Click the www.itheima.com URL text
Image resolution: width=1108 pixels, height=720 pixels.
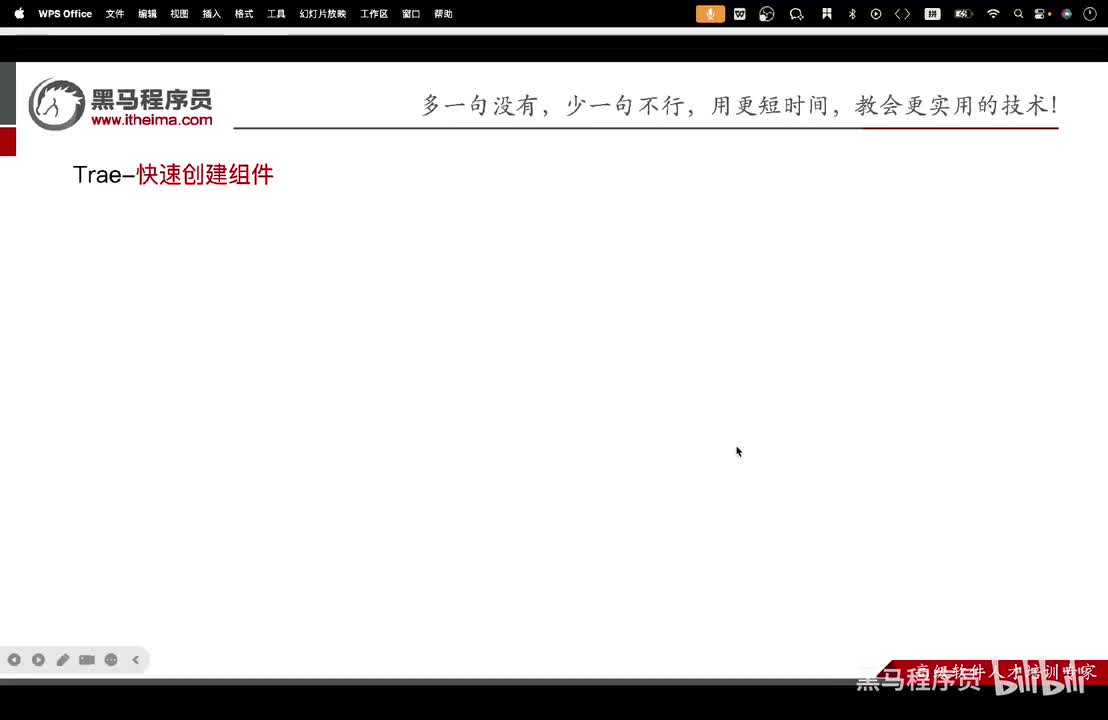[x=152, y=120]
